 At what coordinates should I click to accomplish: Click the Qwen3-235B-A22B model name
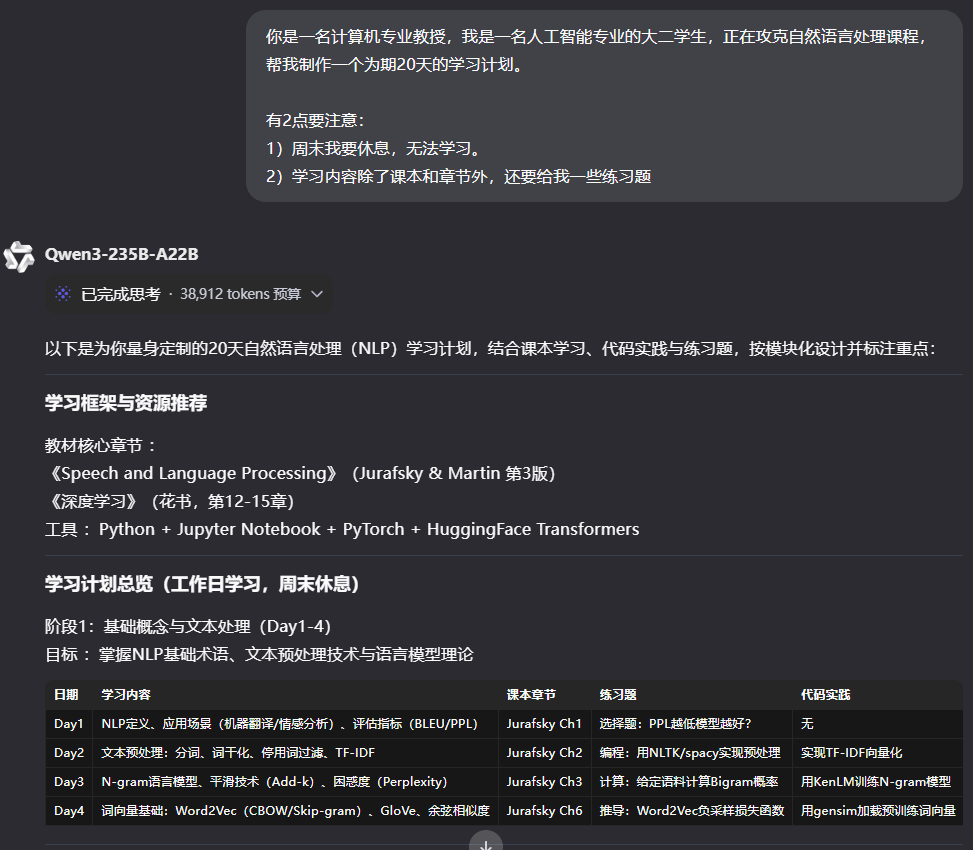(122, 254)
